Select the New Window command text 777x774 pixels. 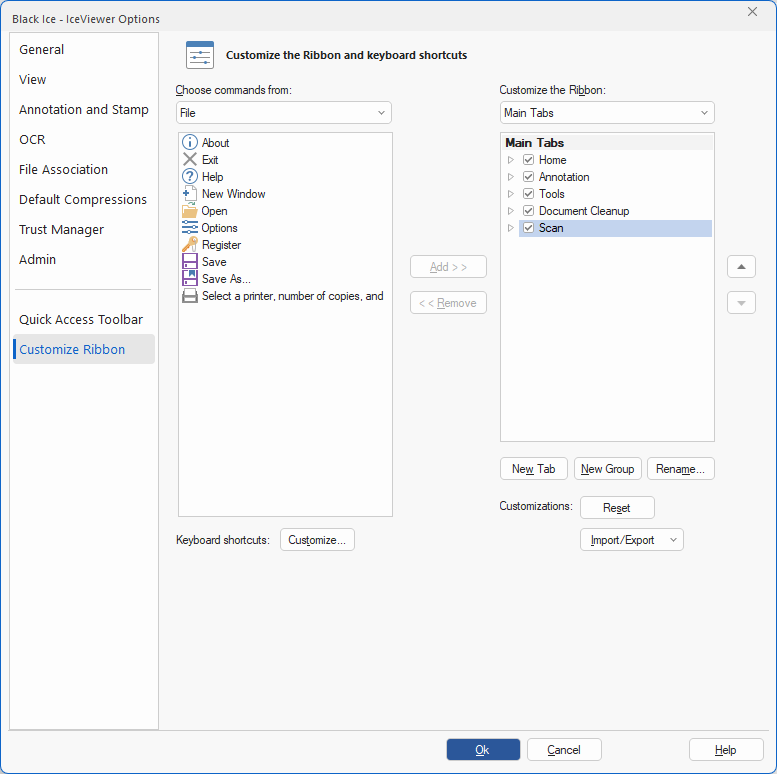pyautogui.click(x=234, y=193)
